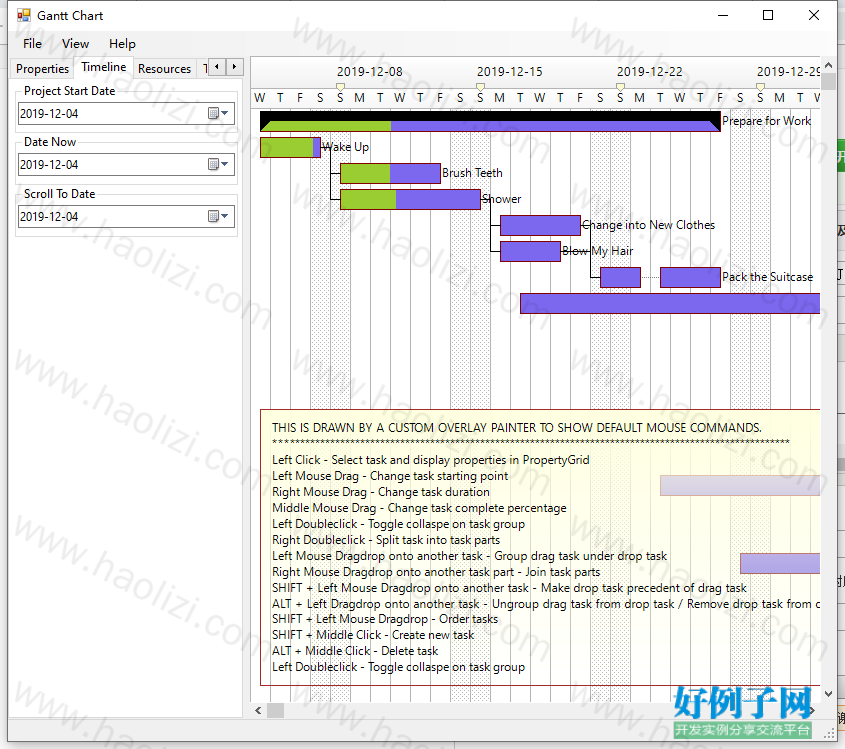Click 'ALT + Middle Click - Delete task' text
845x749 pixels.
(x=355, y=651)
